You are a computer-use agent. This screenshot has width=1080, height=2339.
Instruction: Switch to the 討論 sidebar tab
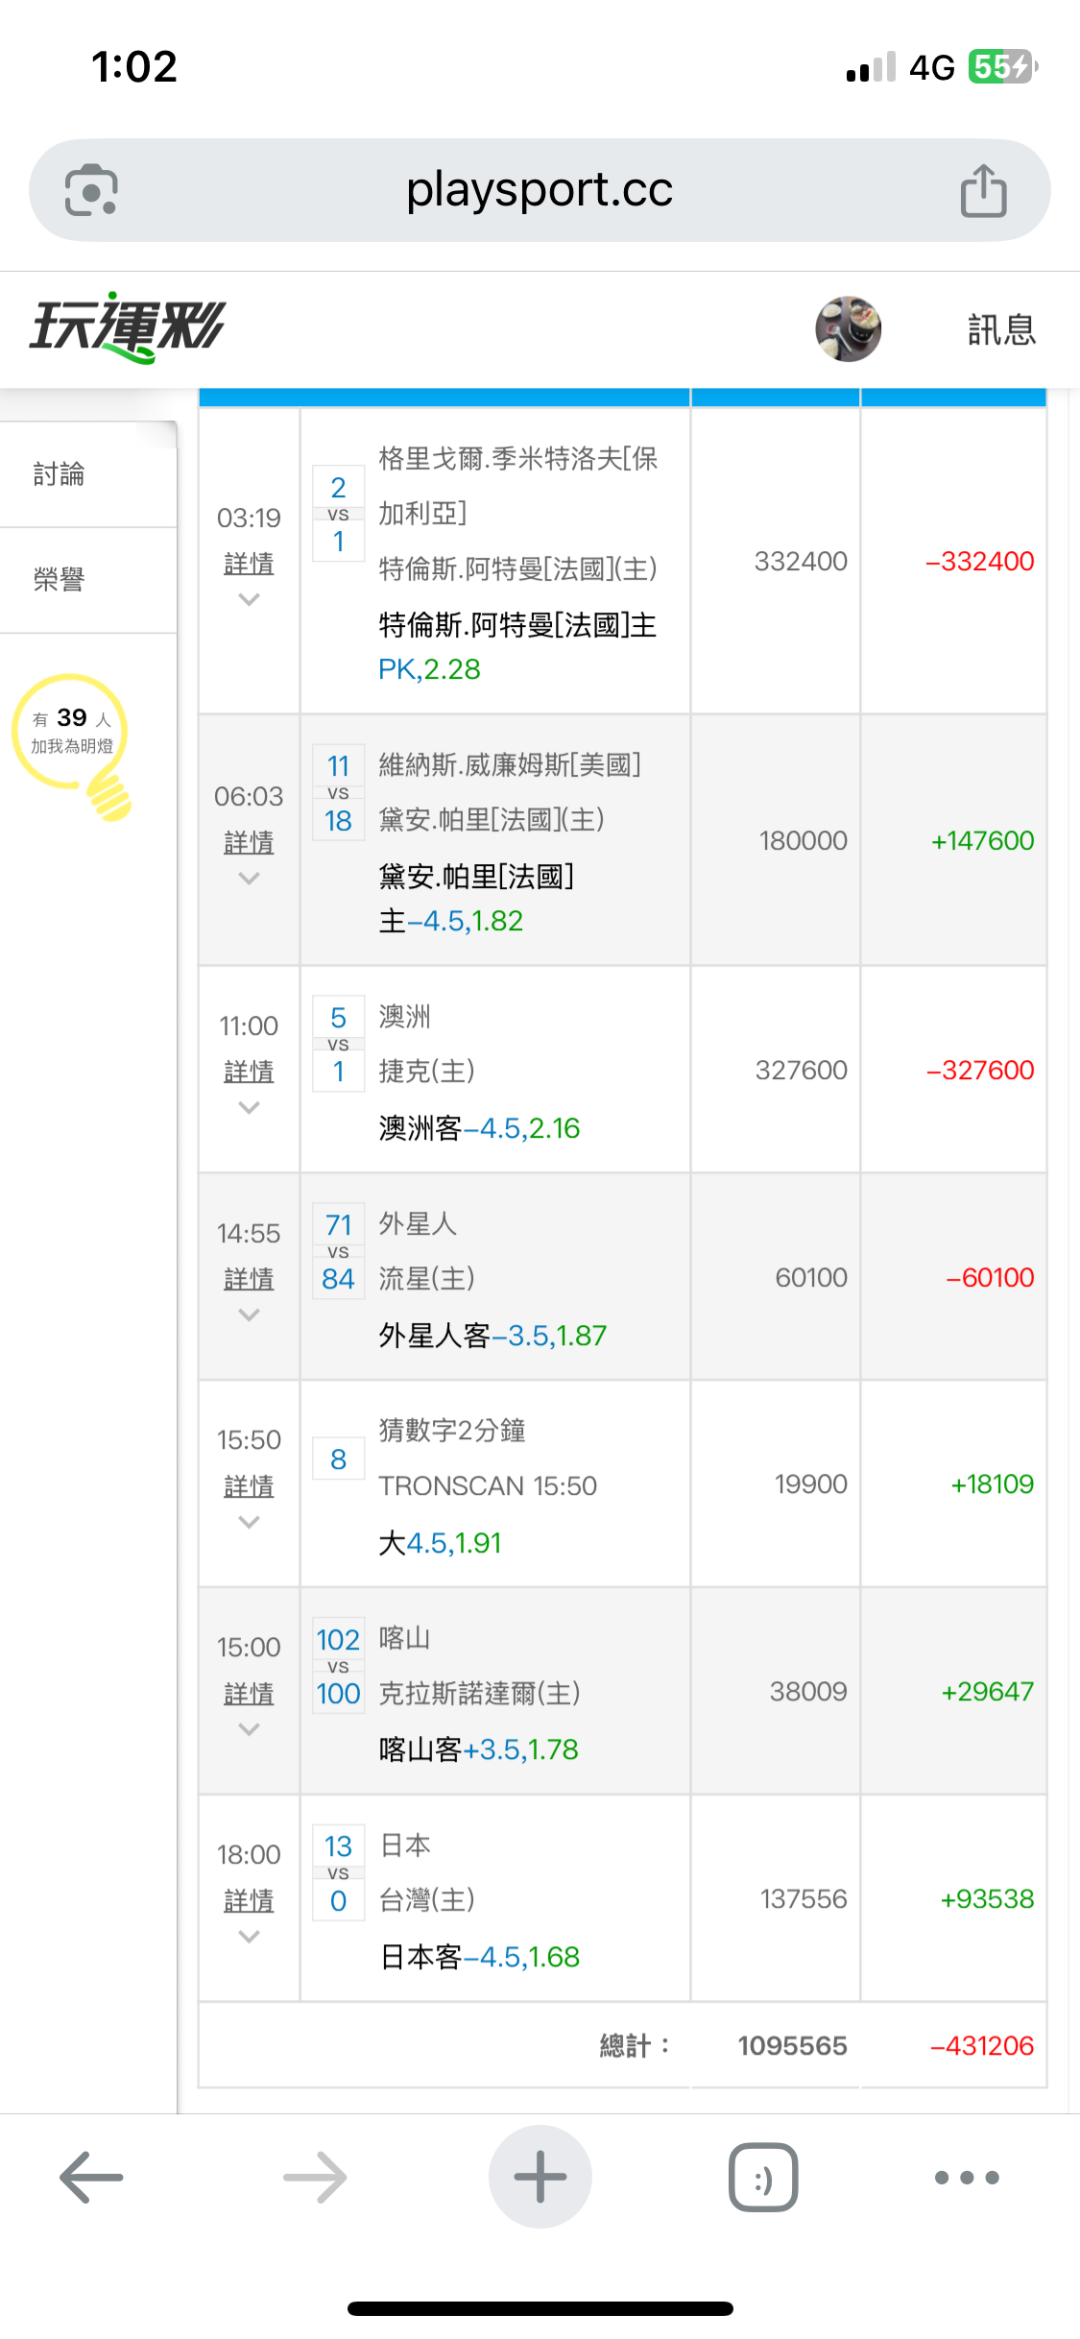[x=60, y=474]
